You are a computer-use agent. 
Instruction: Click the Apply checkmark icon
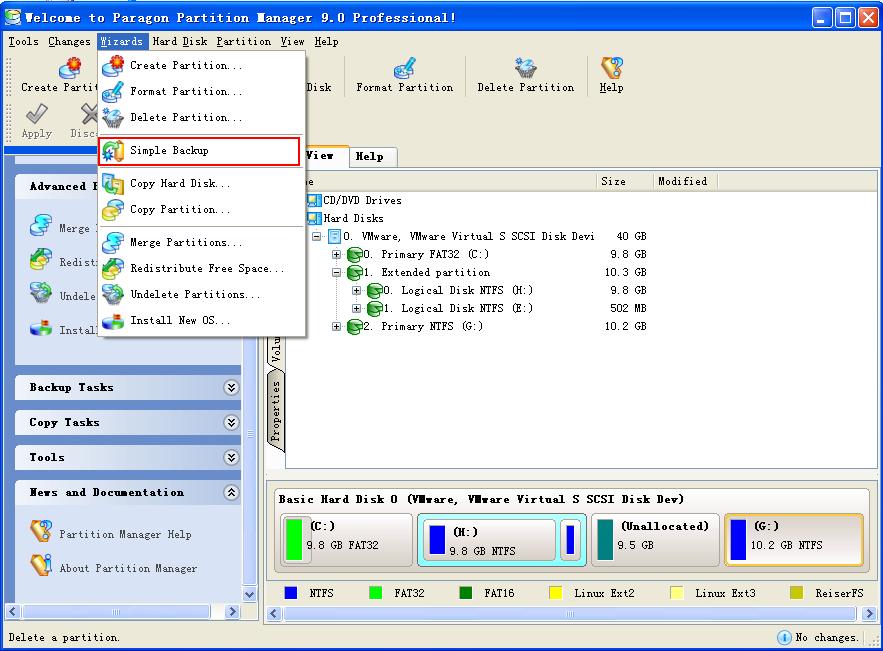click(x=37, y=114)
